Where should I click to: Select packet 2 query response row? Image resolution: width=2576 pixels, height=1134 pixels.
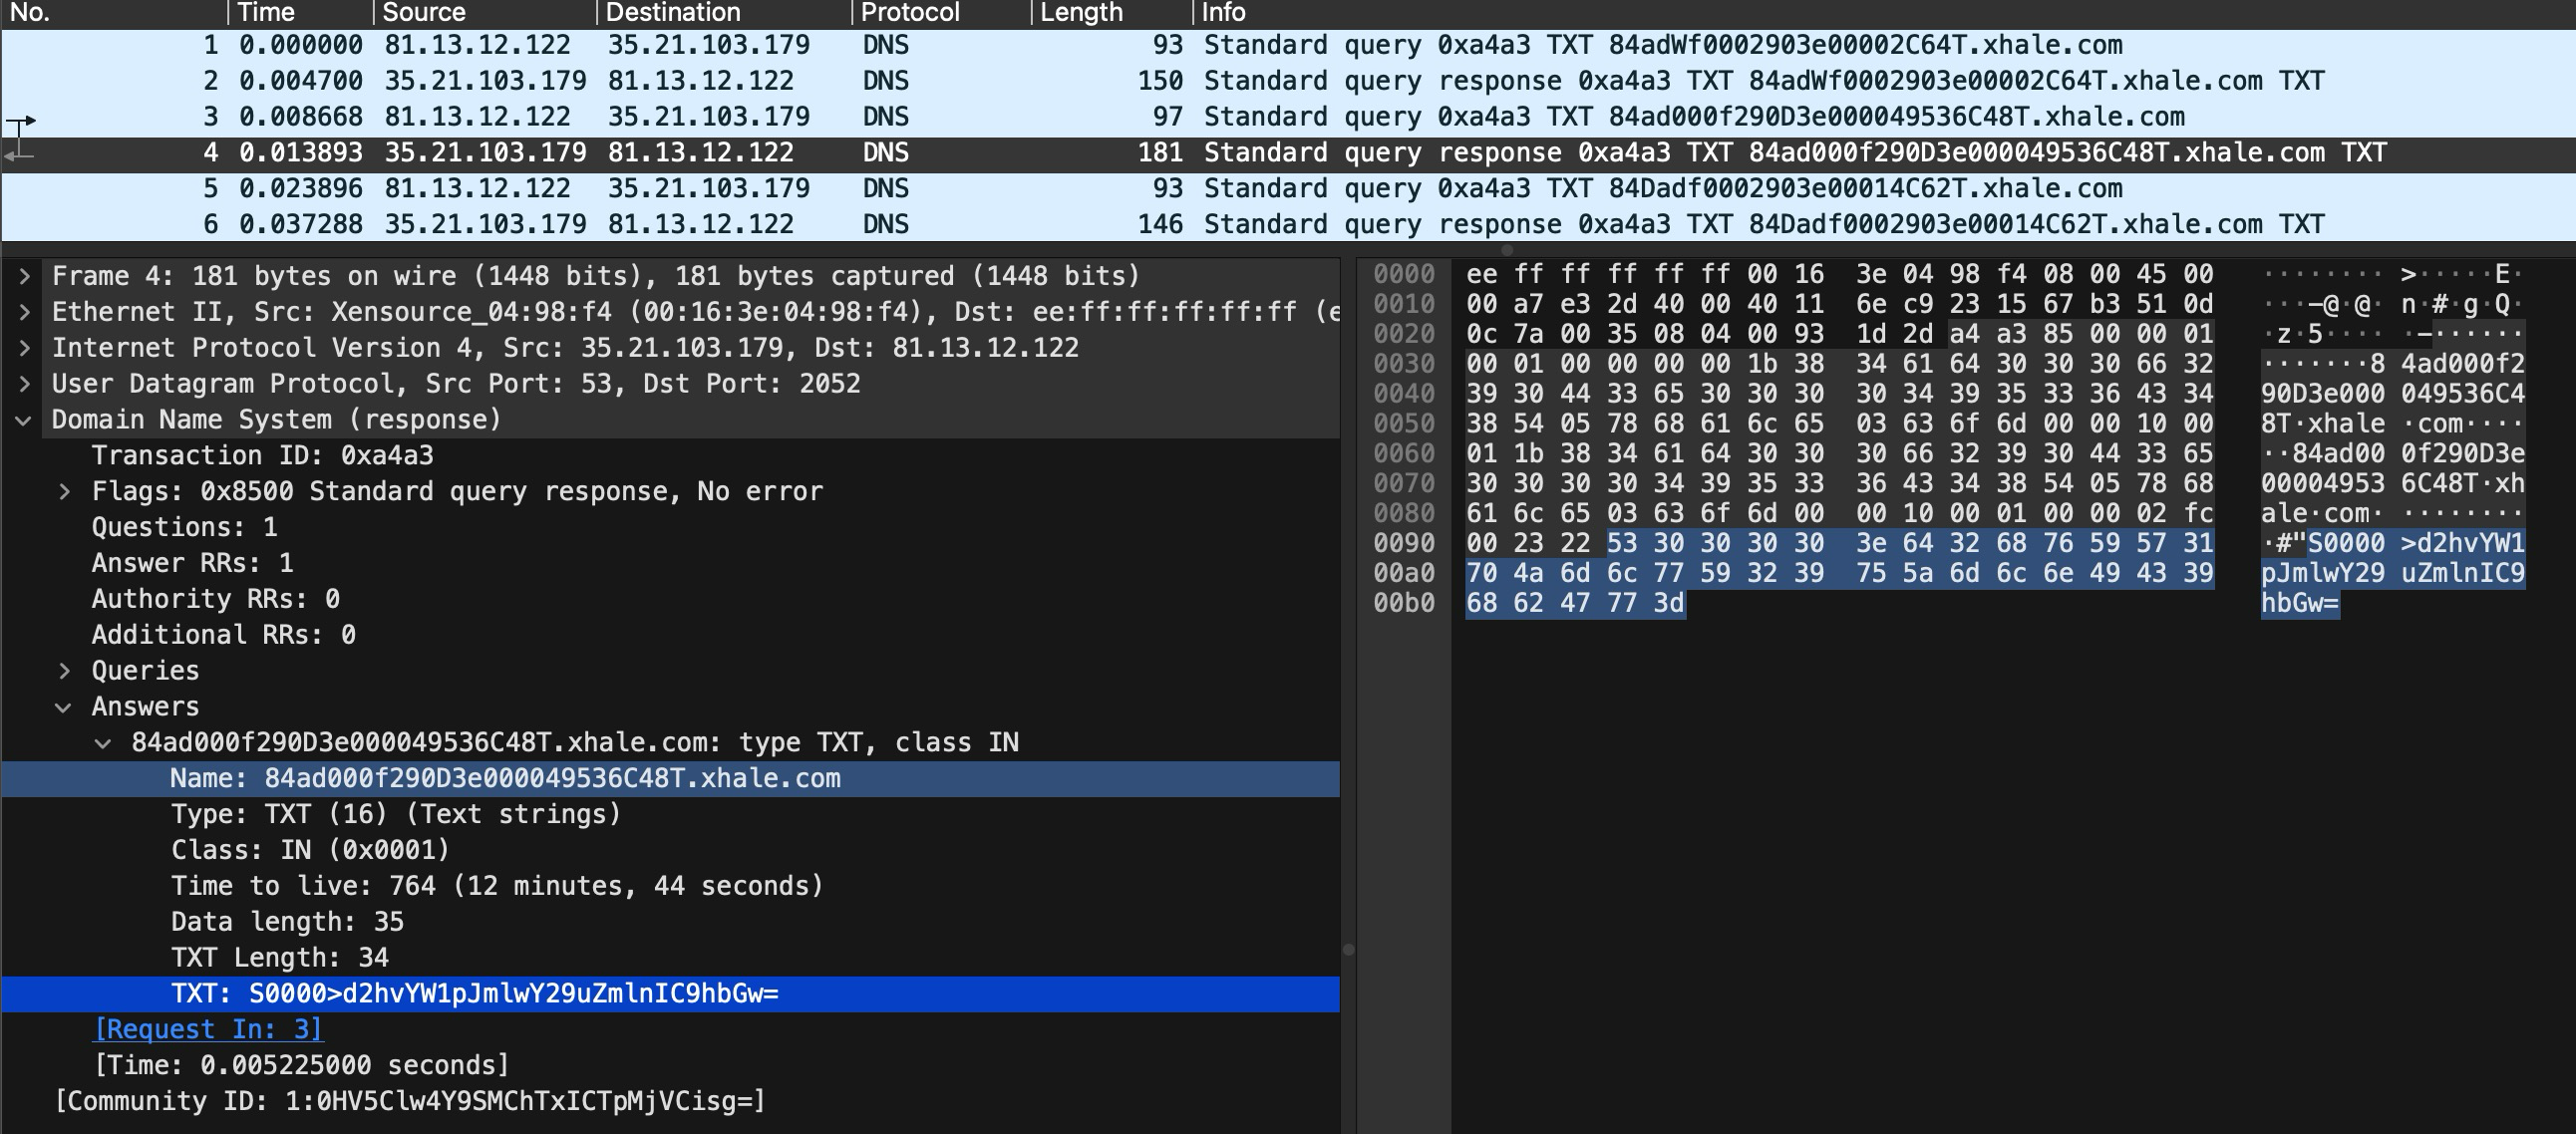(1288, 81)
